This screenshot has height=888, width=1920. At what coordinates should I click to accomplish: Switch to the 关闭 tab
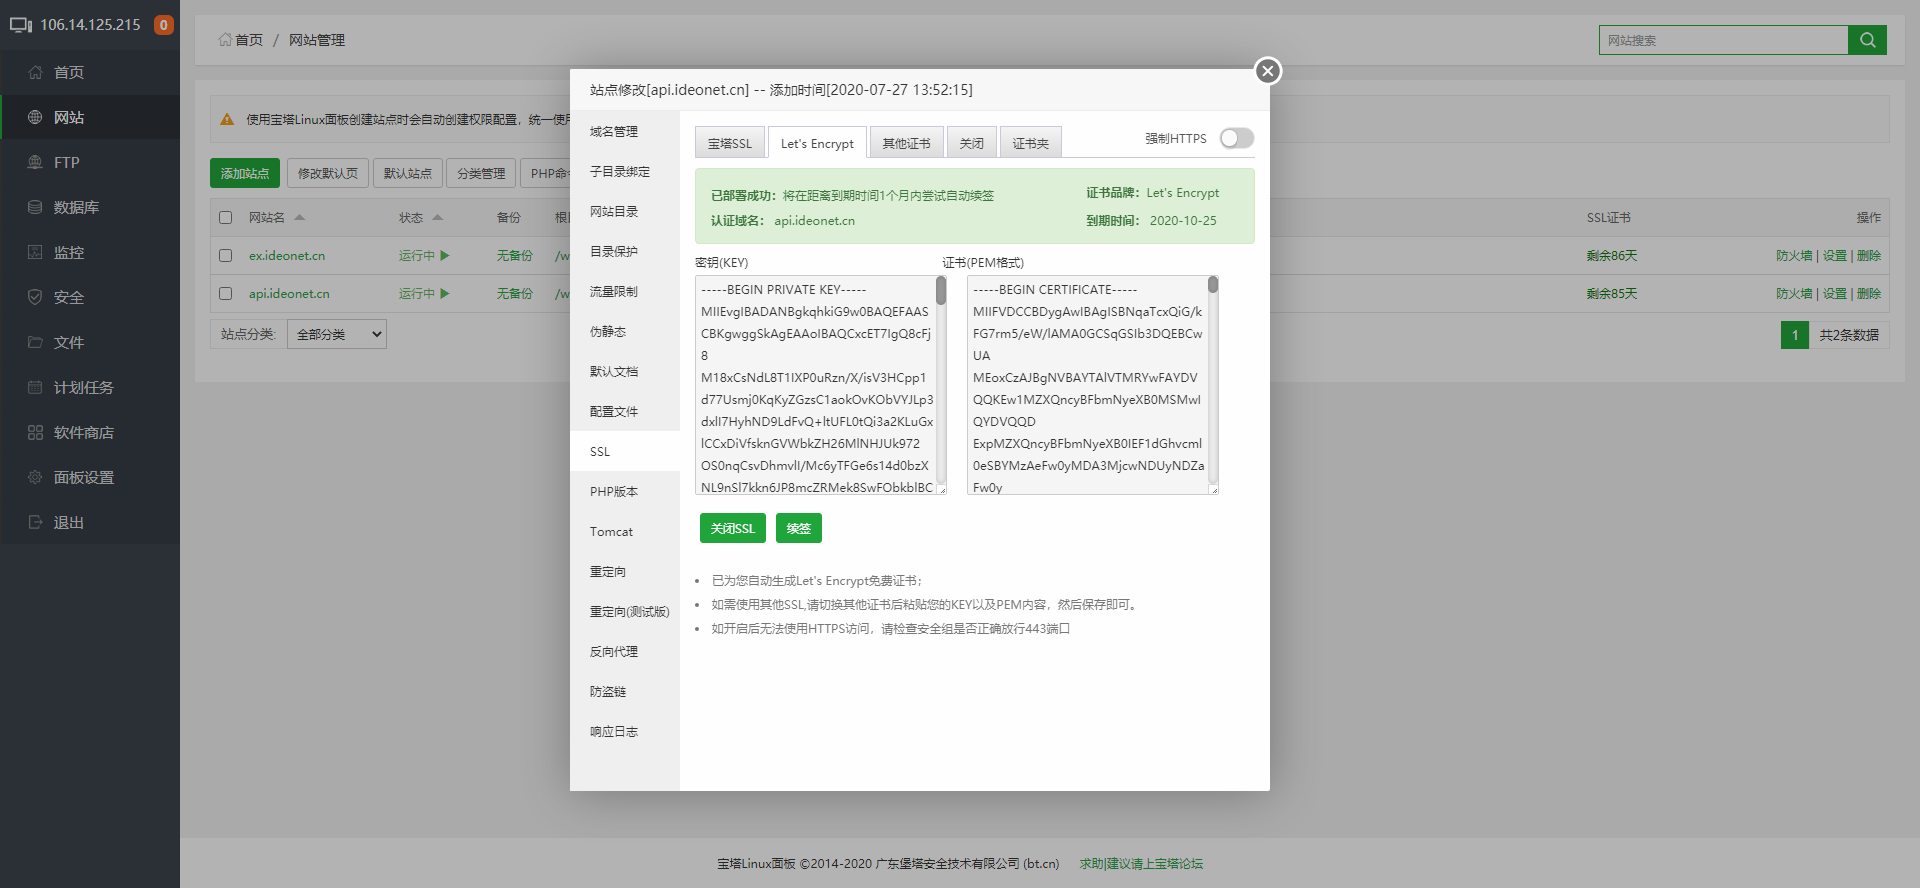(x=972, y=143)
